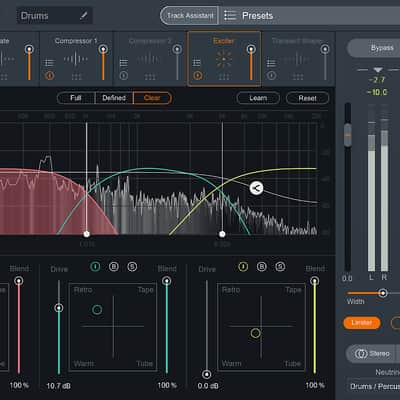Click the Exciter dotted reorder handle
This screenshot has height=400, width=400.
[224, 77]
